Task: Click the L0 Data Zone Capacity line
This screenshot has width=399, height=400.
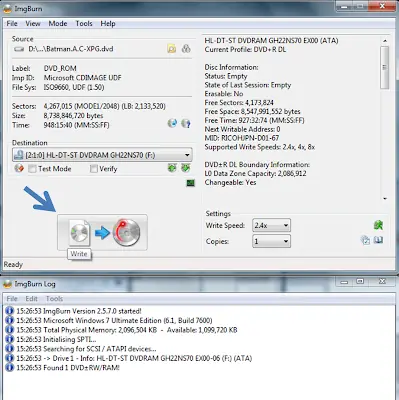Action: (255, 173)
